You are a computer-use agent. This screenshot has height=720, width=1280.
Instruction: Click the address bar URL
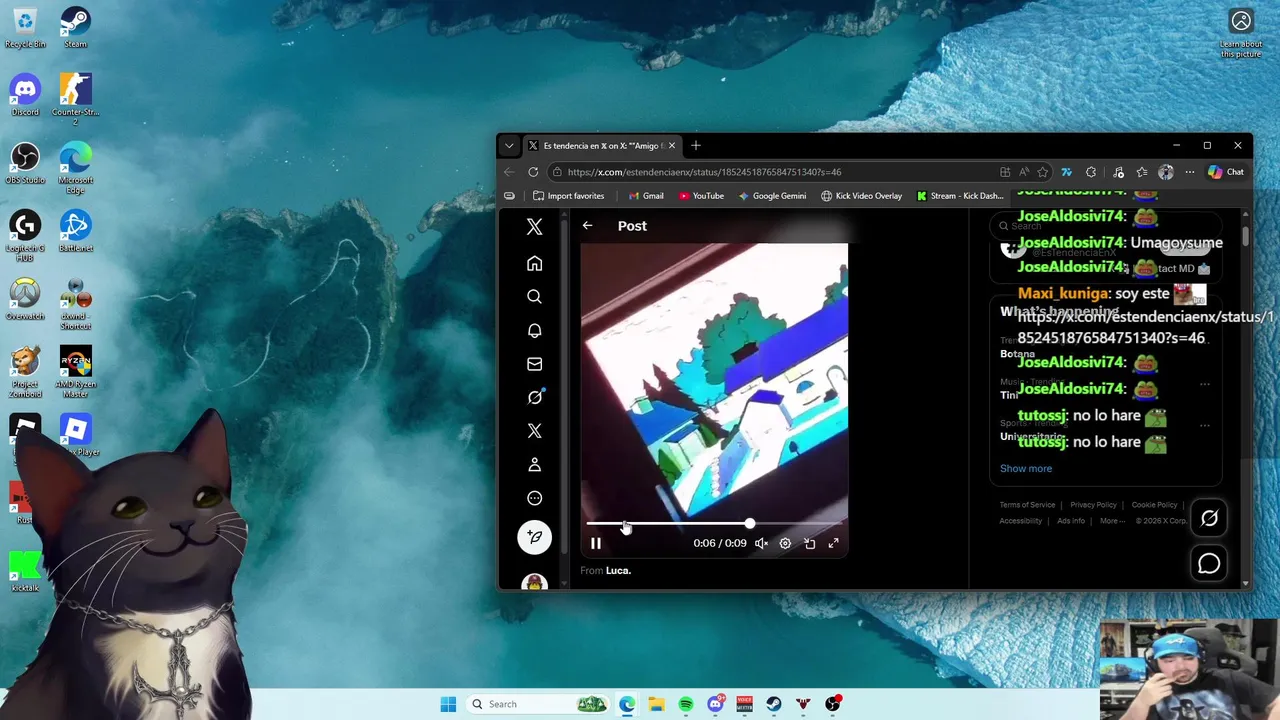pyautogui.click(x=704, y=172)
